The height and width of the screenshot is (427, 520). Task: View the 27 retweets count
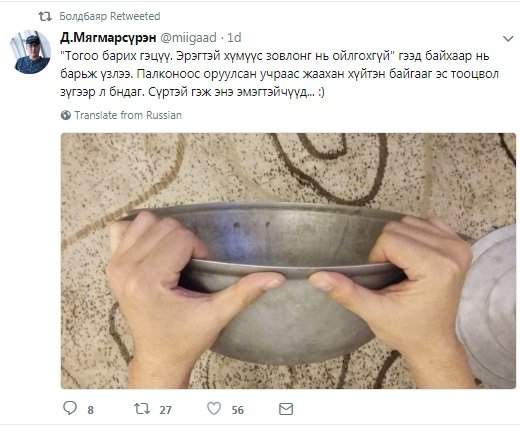click(165, 410)
